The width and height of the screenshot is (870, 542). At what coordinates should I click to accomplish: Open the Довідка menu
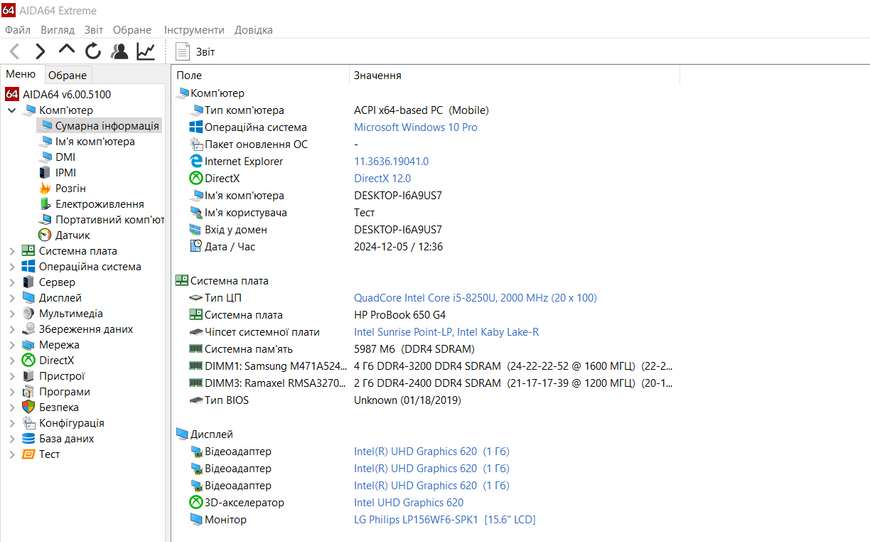pyautogui.click(x=254, y=30)
